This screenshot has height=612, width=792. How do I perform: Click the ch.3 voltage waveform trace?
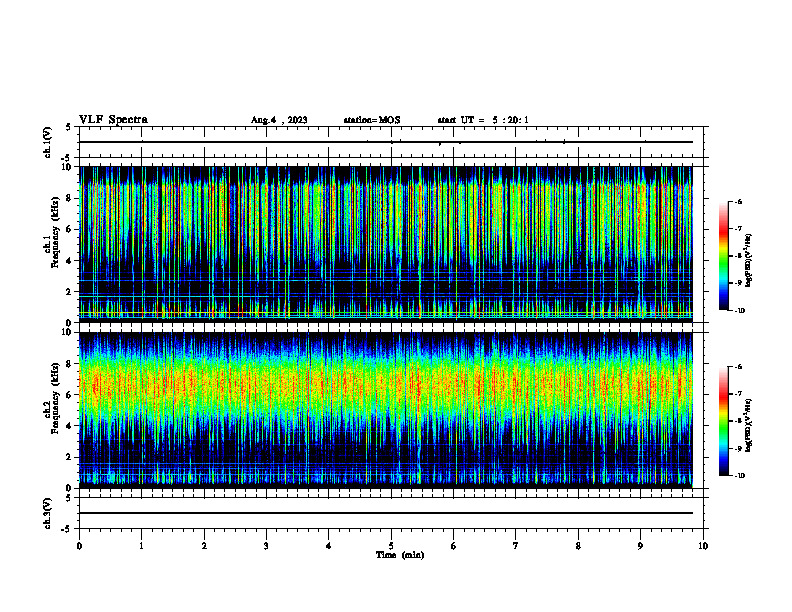pyautogui.click(x=386, y=513)
